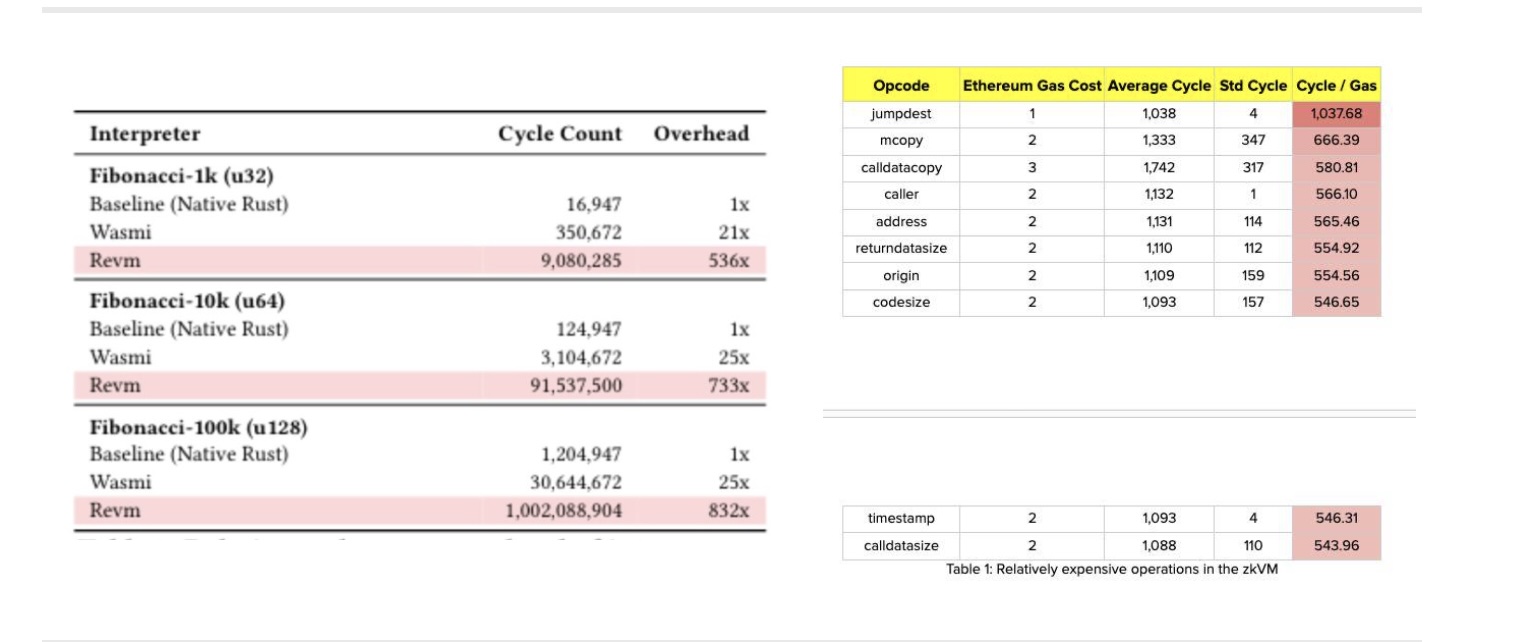Select the Fibonacci-100k (u128) section heading
This screenshot has height=642, width=1514.
click(198, 427)
